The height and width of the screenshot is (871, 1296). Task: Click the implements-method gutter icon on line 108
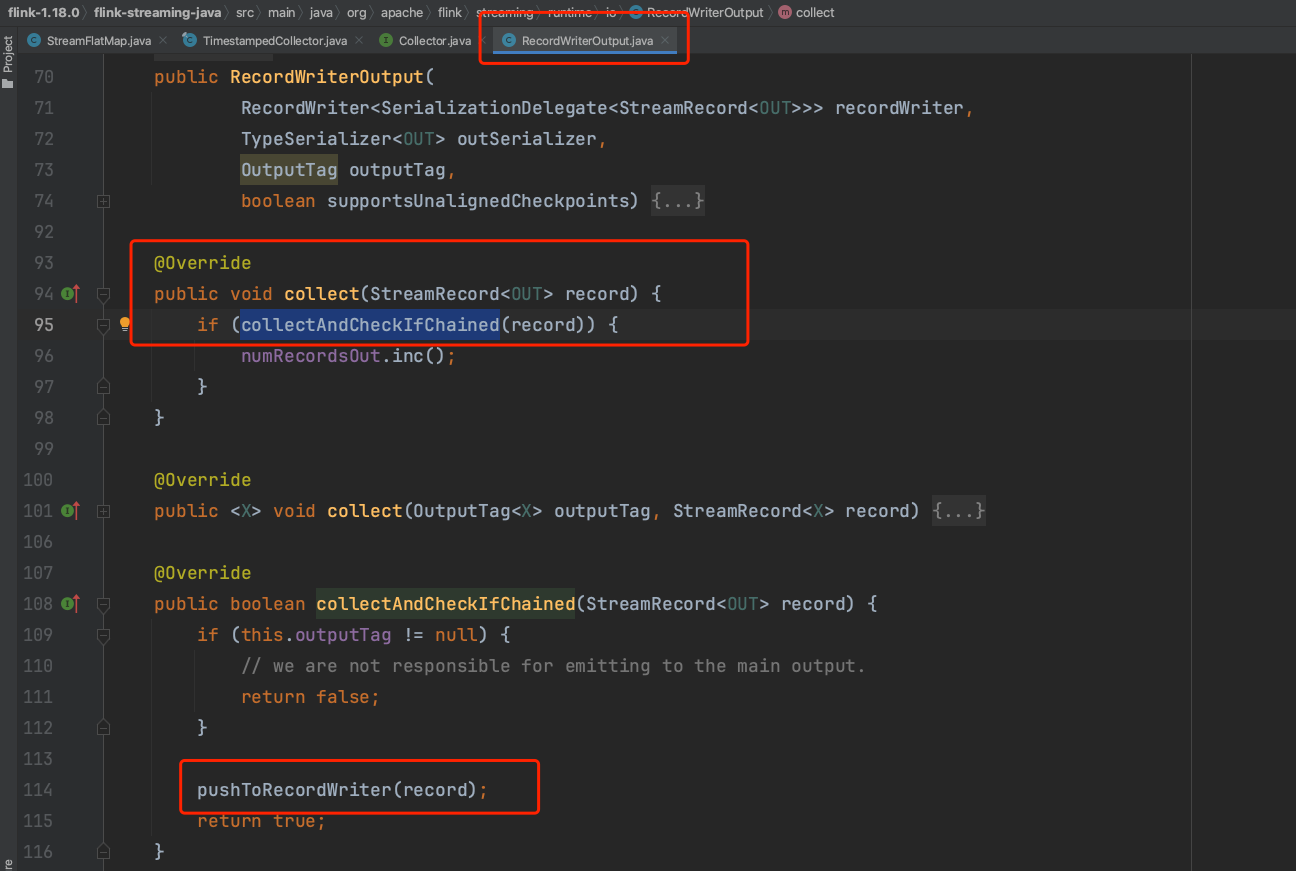pyautogui.click(x=69, y=603)
